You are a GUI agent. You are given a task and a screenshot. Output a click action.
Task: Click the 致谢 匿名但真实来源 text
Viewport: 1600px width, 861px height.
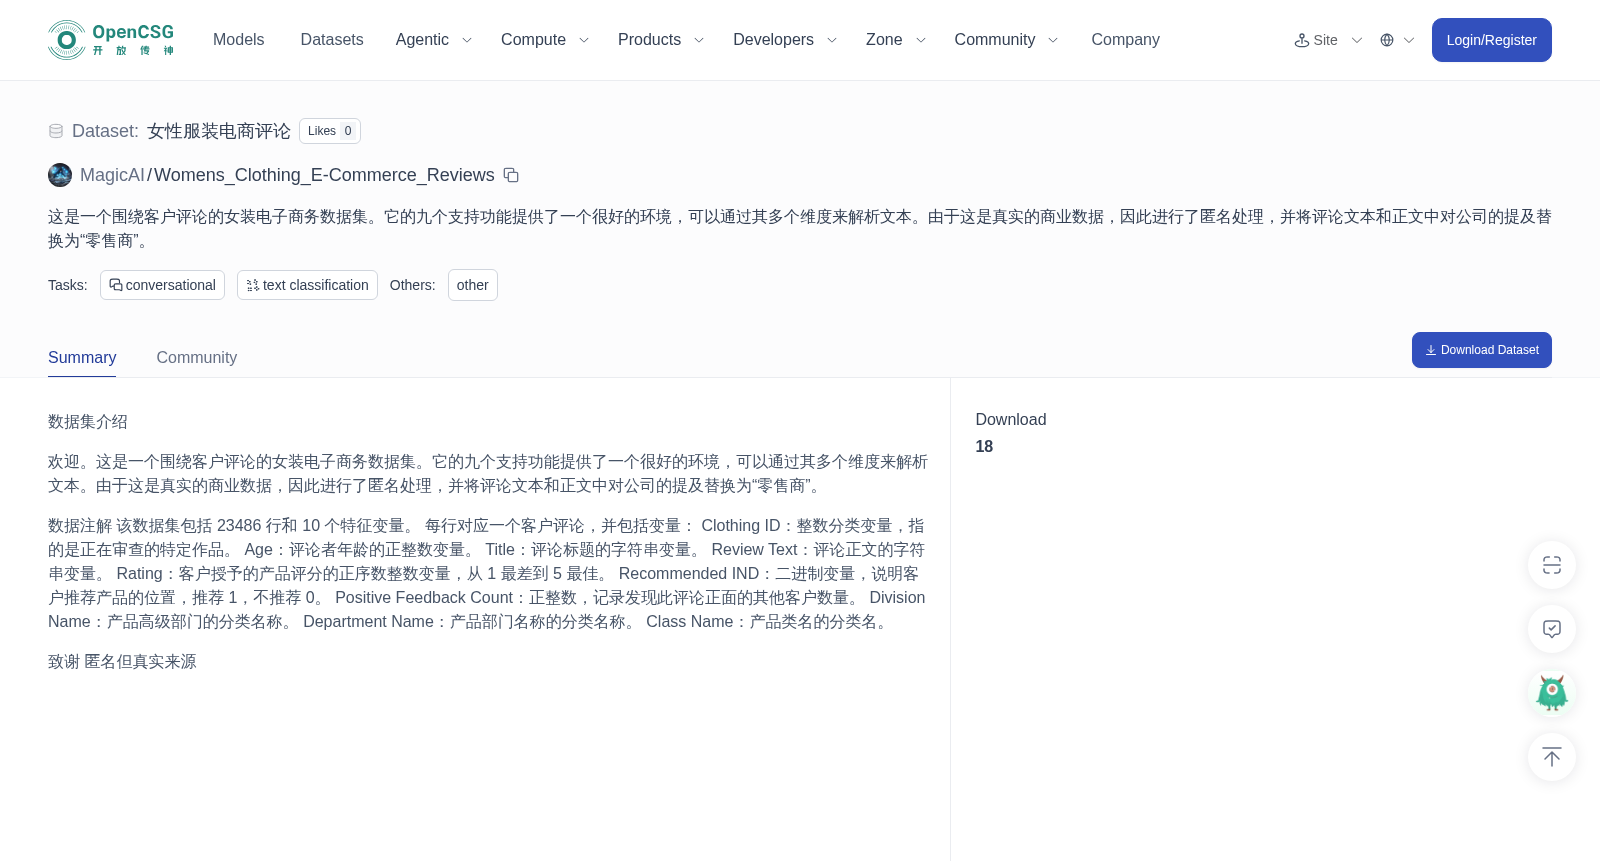click(122, 662)
